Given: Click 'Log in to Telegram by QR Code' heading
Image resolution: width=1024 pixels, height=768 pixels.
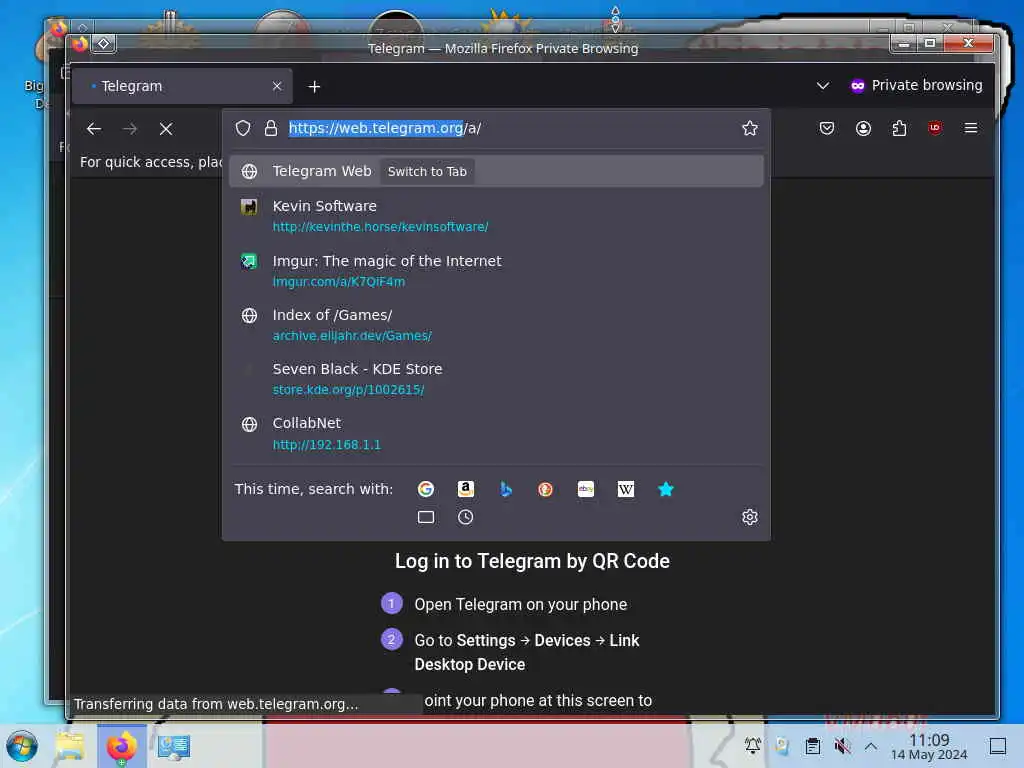Looking at the screenshot, I should coord(532,561).
